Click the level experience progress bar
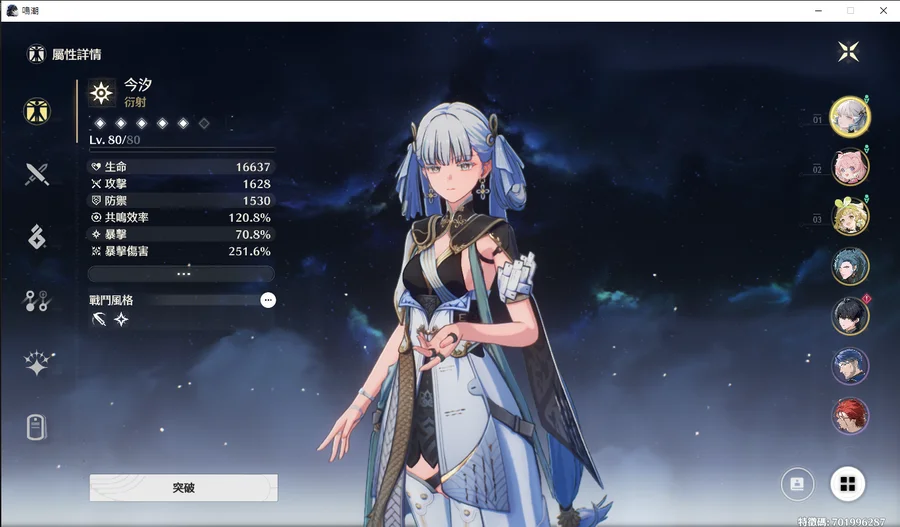The width and height of the screenshot is (900, 527). (182, 150)
